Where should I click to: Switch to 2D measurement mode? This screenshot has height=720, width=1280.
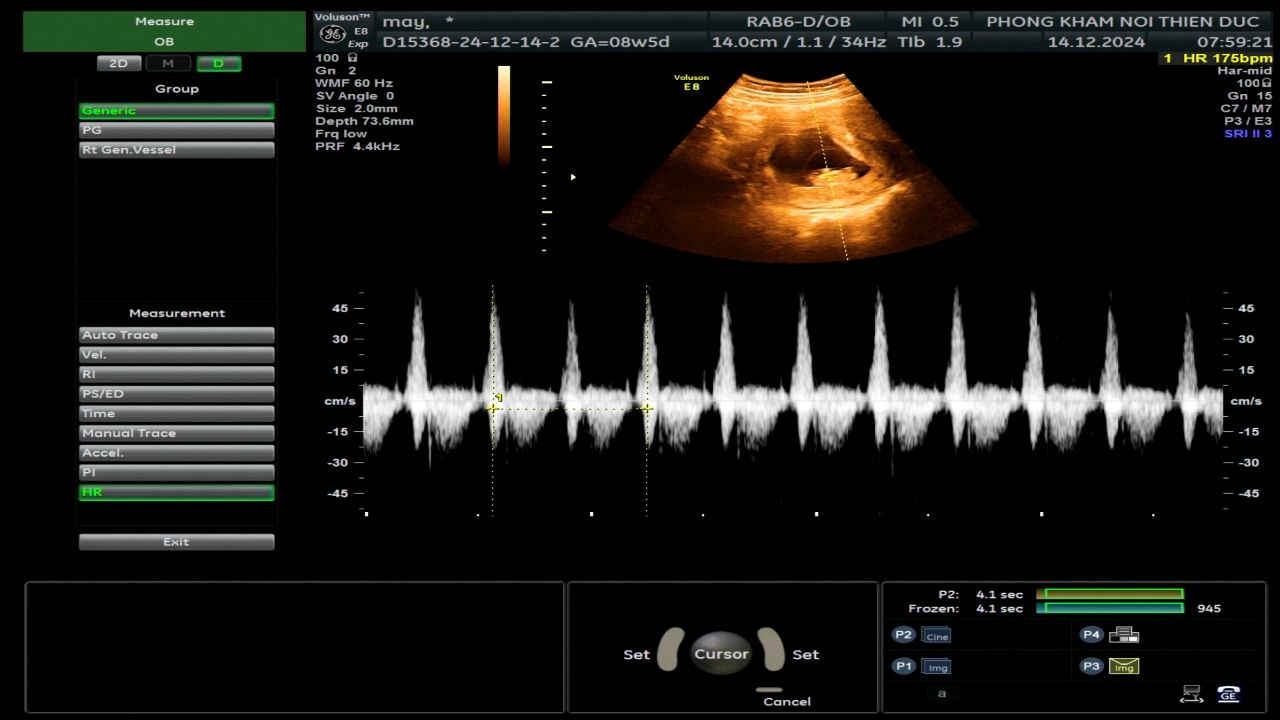119,64
